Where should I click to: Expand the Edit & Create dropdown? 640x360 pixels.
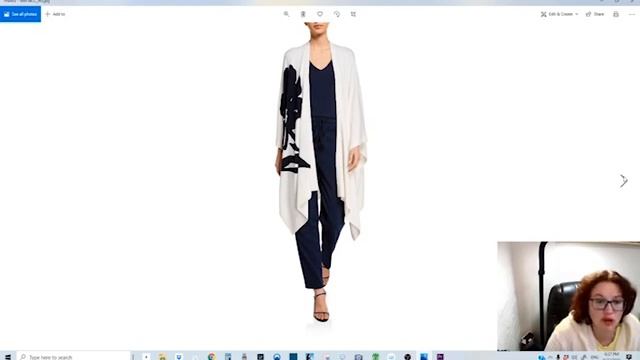click(560, 14)
